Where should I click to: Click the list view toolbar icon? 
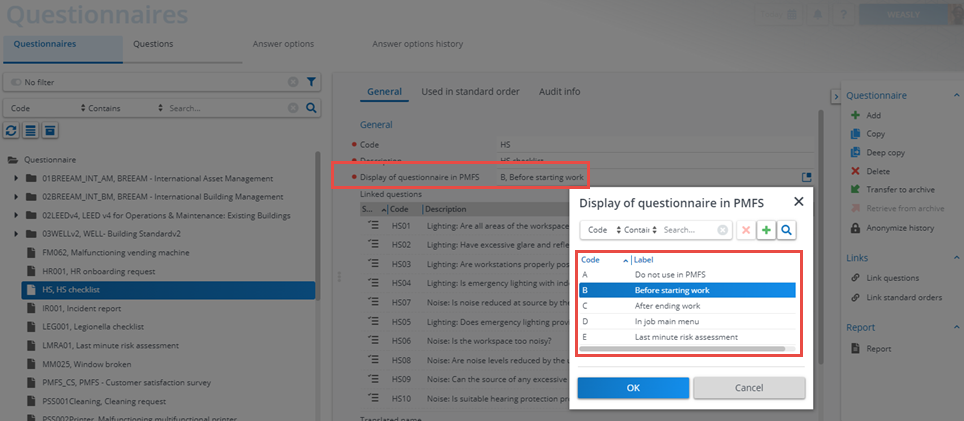click(x=30, y=131)
